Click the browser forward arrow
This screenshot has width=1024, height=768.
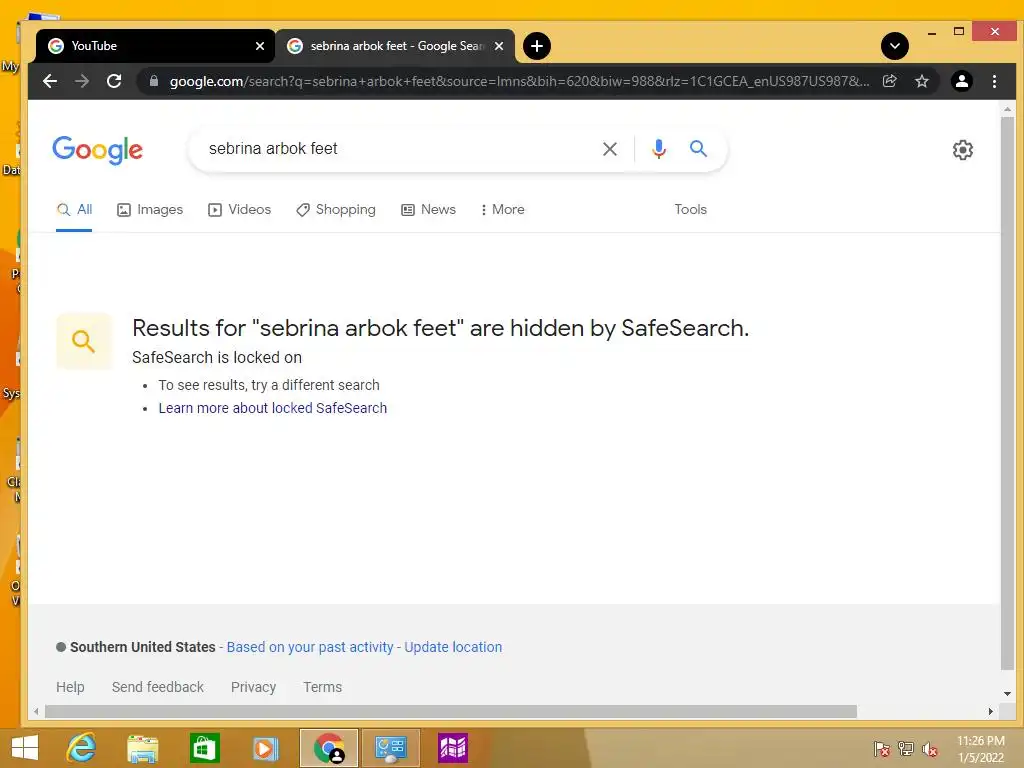82,82
